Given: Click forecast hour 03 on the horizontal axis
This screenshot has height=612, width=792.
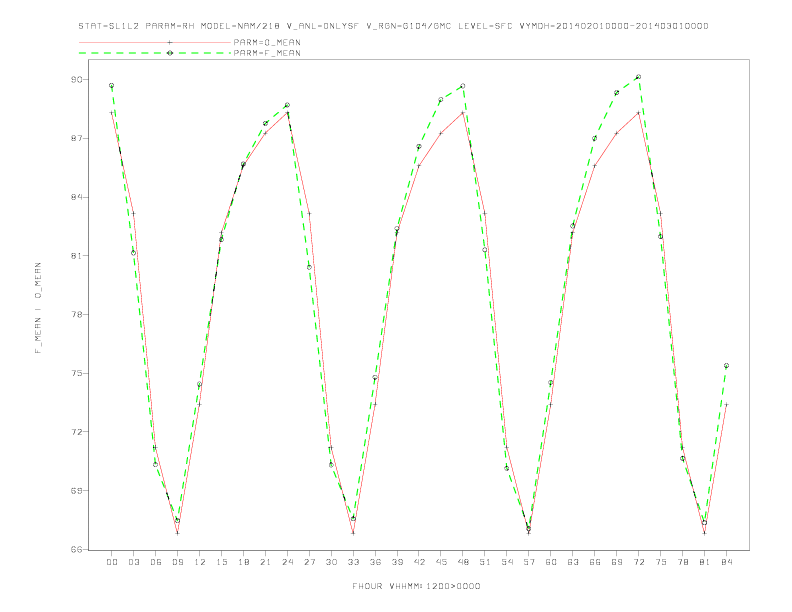Looking at the screenshot, I should (x=133, y=562).
